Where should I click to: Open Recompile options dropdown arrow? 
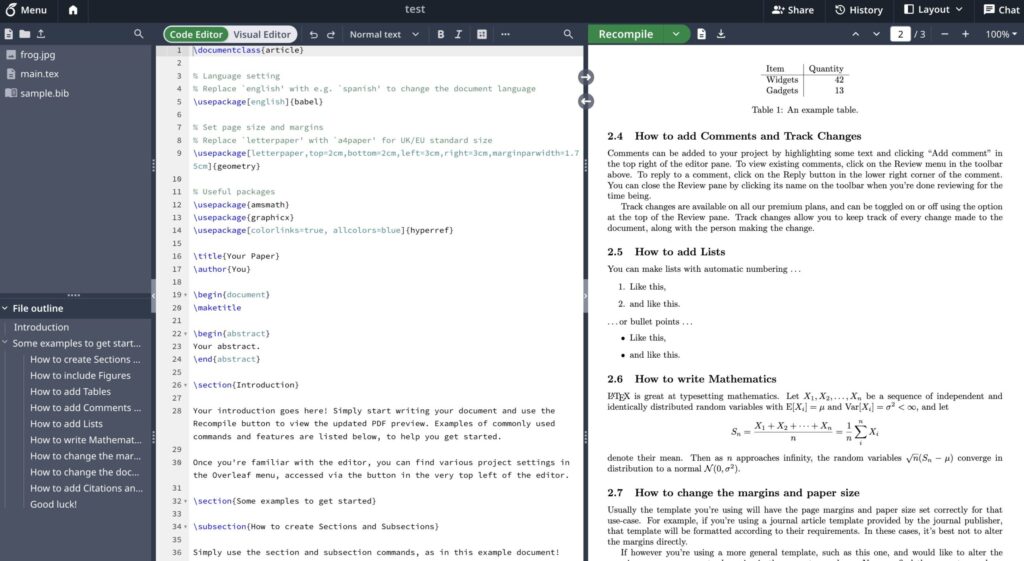coord(676,34)
